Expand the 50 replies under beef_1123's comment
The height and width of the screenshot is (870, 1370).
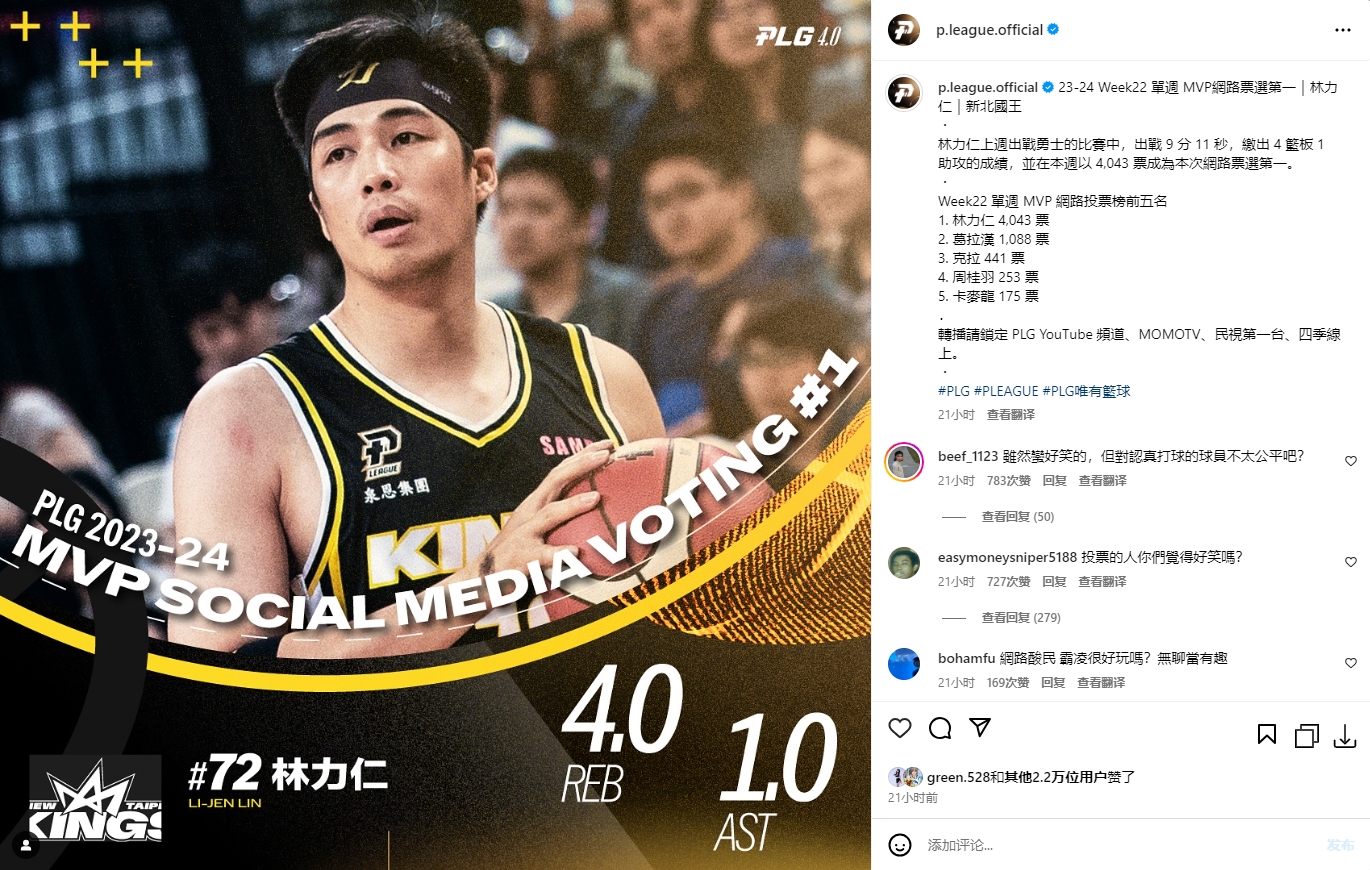tap(1018, 517)
